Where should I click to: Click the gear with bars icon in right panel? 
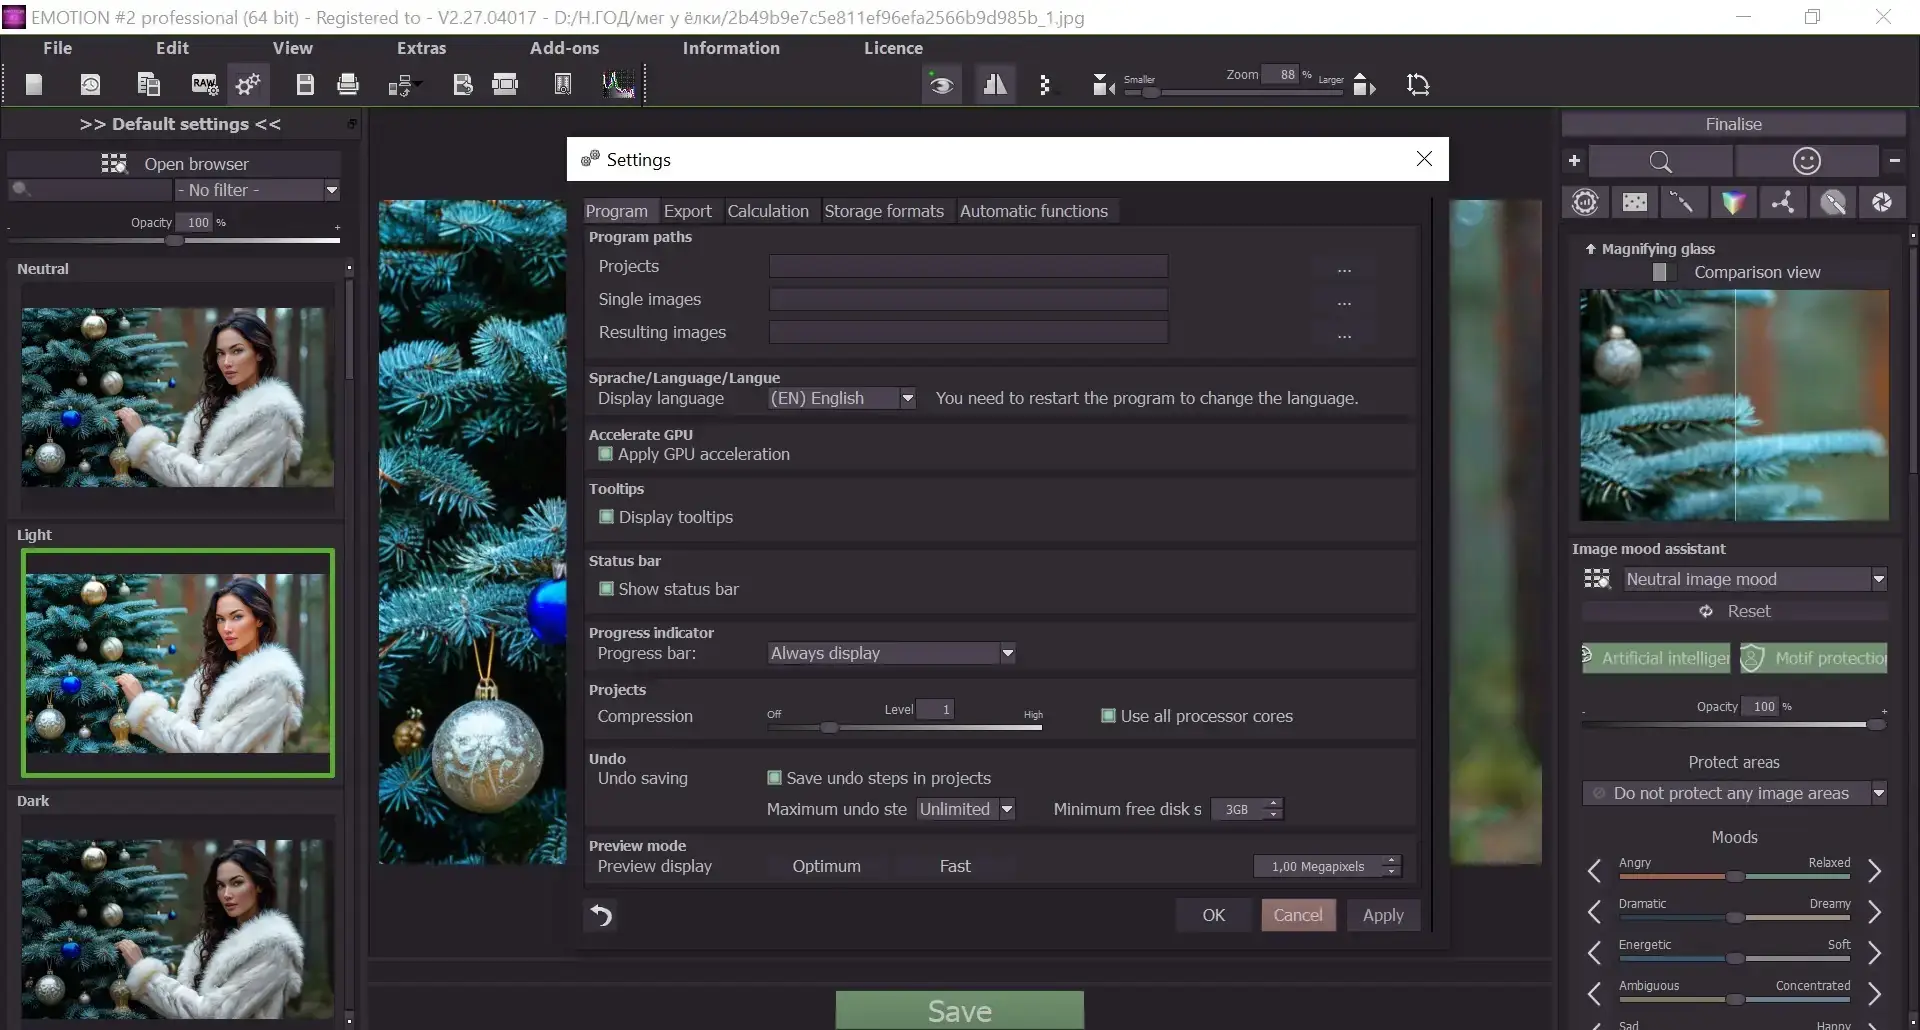coord(1585,202)
